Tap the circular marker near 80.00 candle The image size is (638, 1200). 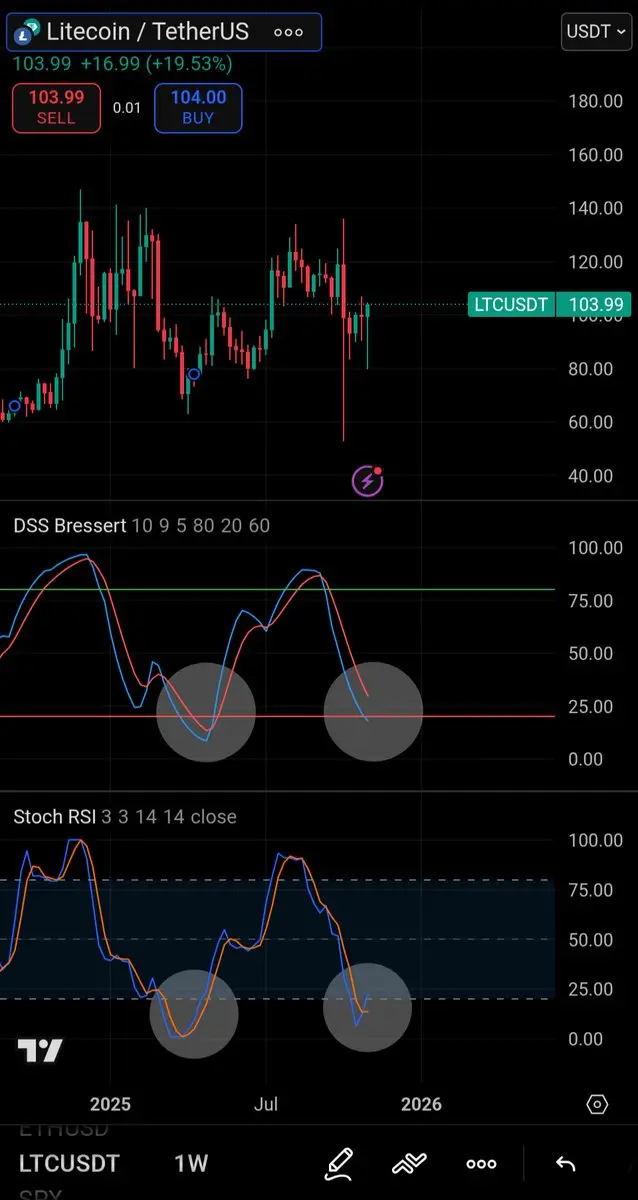tap(194, 374)
